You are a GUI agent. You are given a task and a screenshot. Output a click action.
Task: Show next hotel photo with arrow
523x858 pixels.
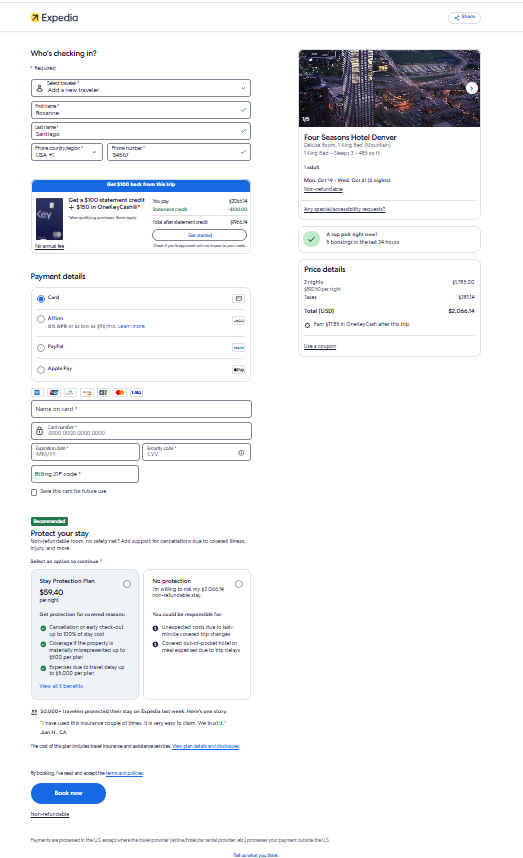click(472, 88)
